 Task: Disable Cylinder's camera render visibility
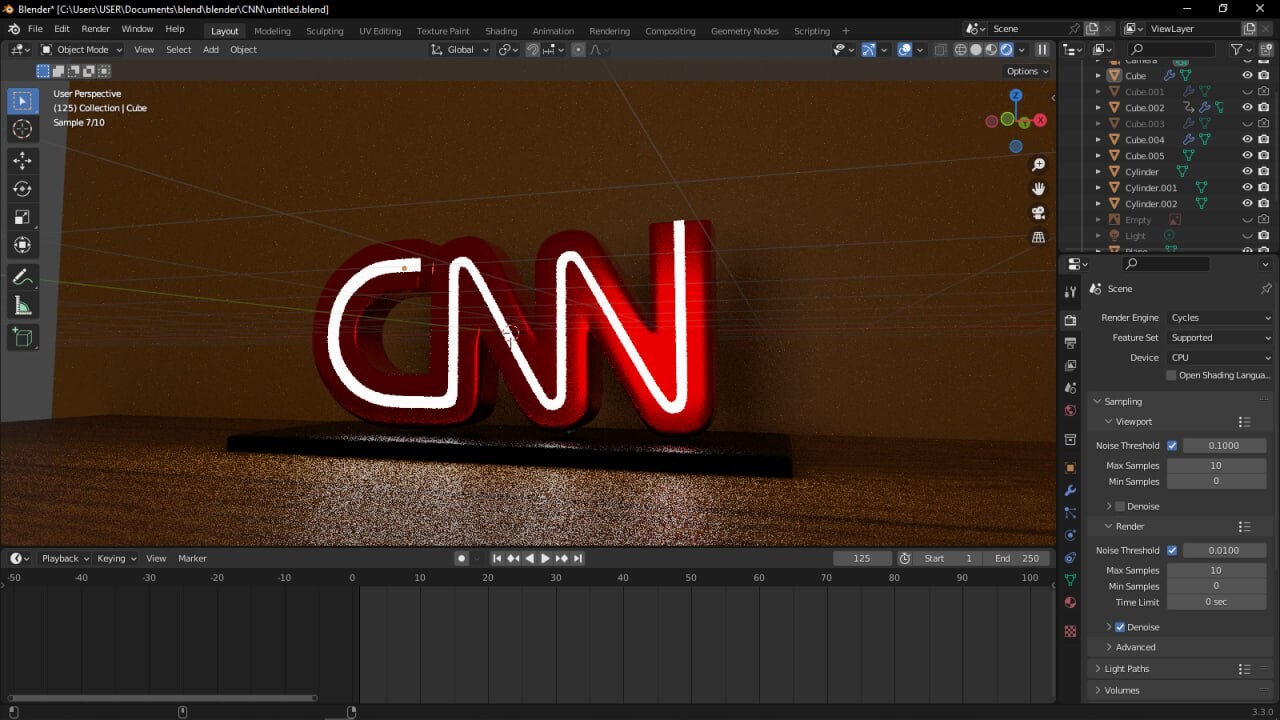(x=1263, y=171)
